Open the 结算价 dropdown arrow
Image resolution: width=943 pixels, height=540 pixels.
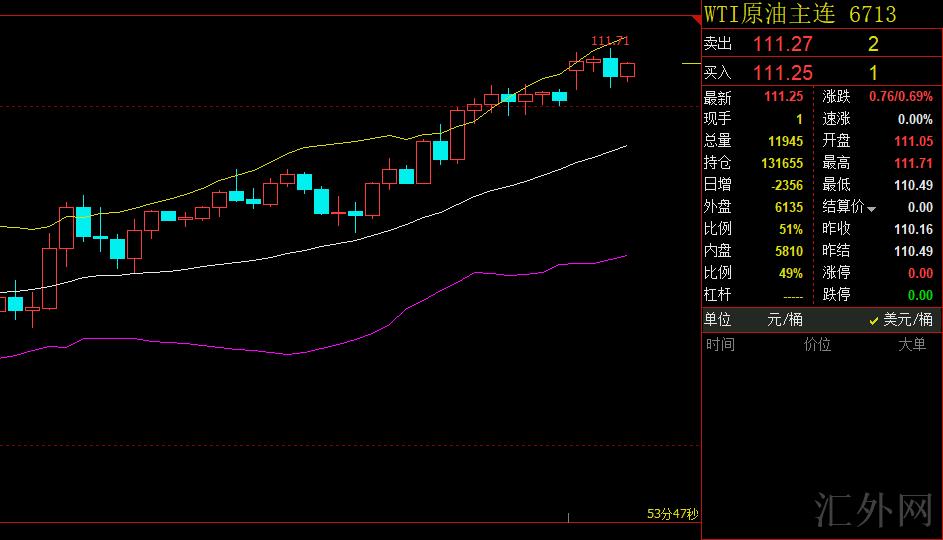(871, 209)
